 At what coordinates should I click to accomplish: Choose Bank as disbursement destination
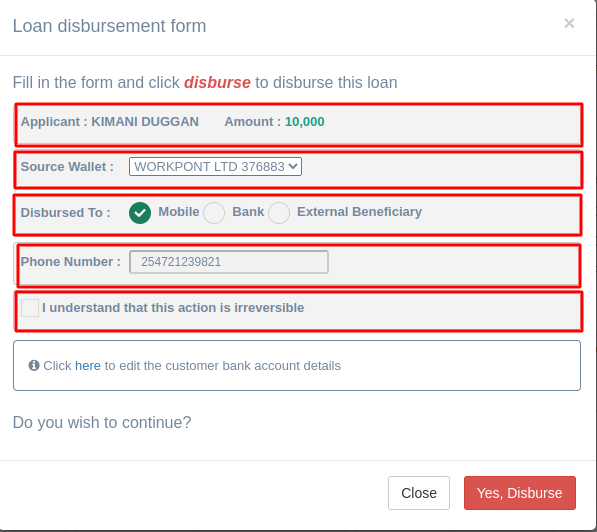pos(214,212)
